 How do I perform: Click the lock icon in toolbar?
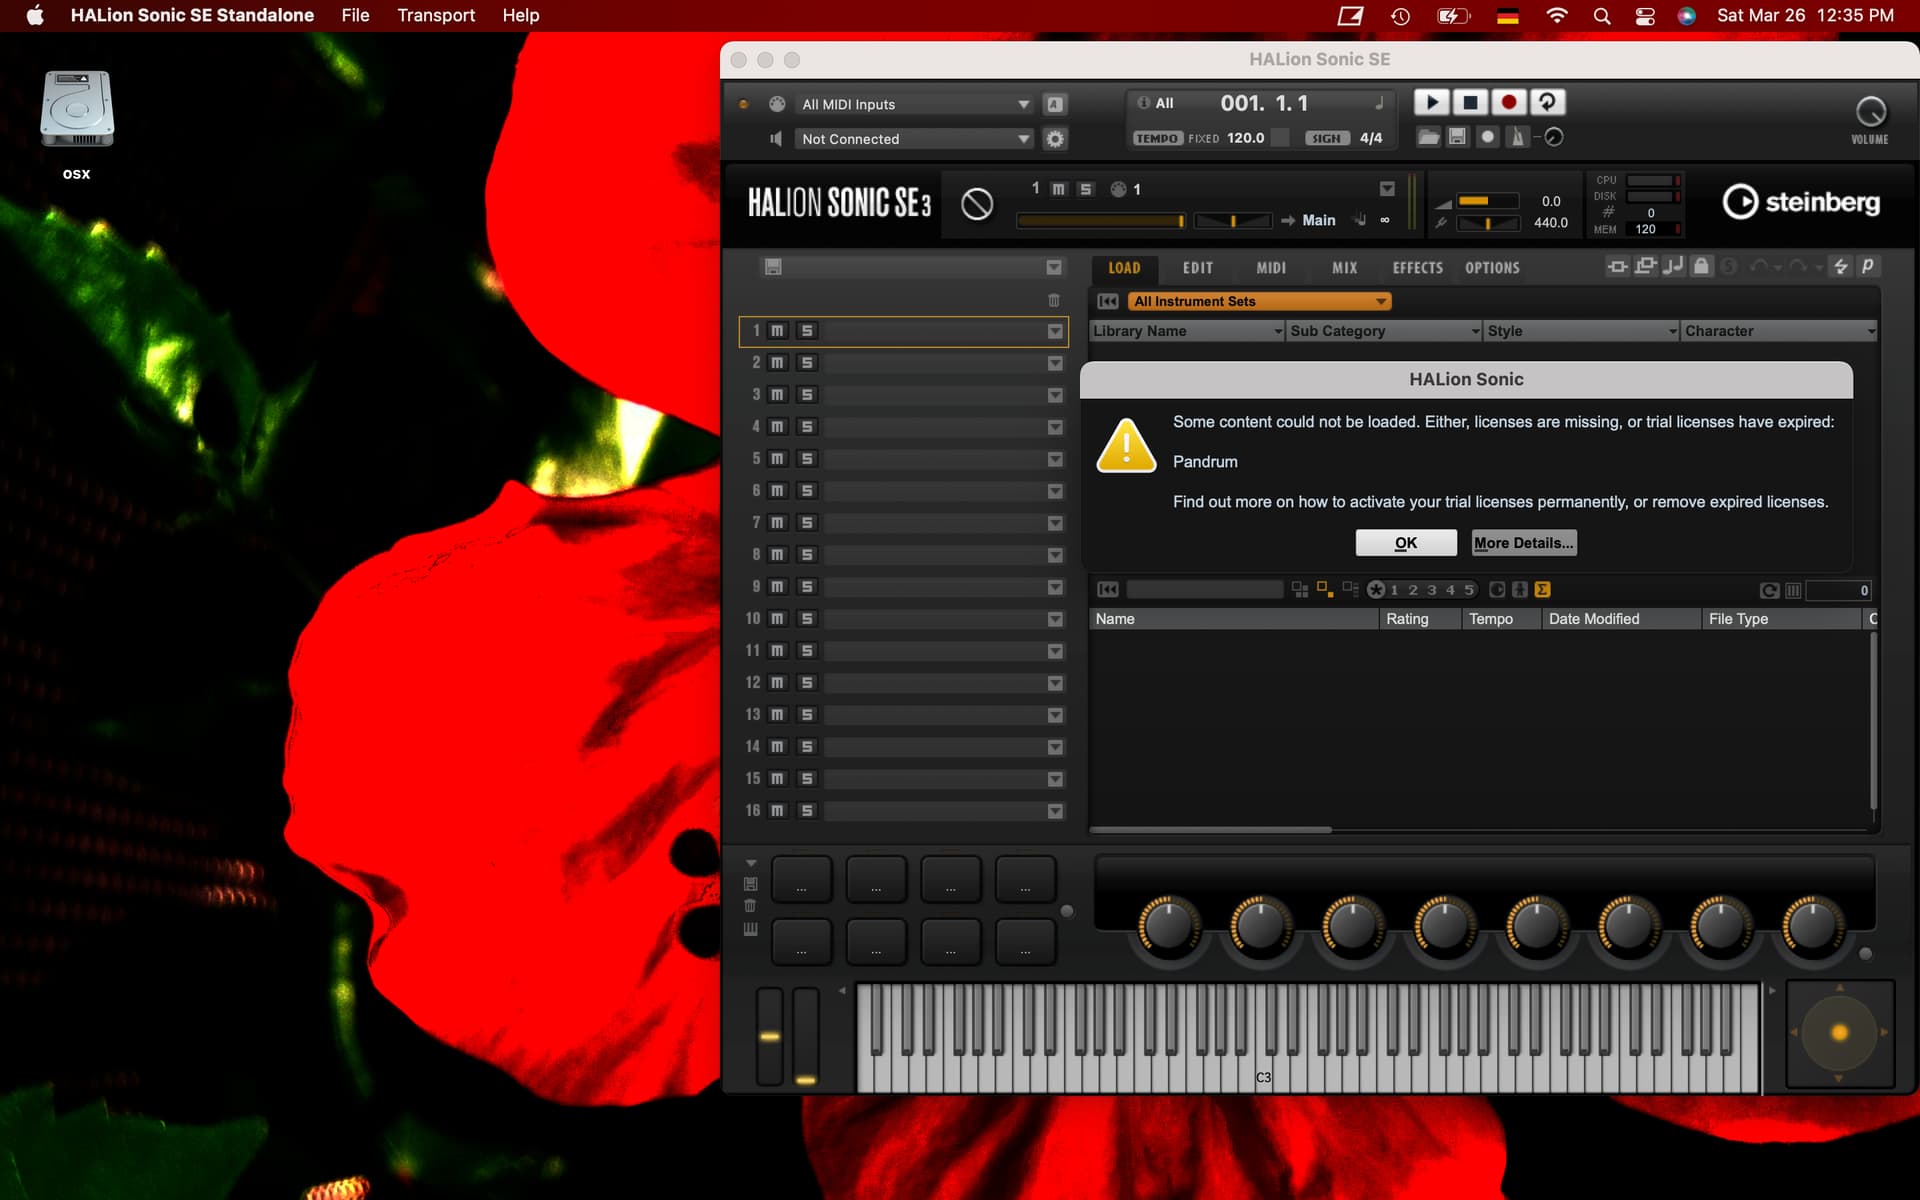(1701, 266)
